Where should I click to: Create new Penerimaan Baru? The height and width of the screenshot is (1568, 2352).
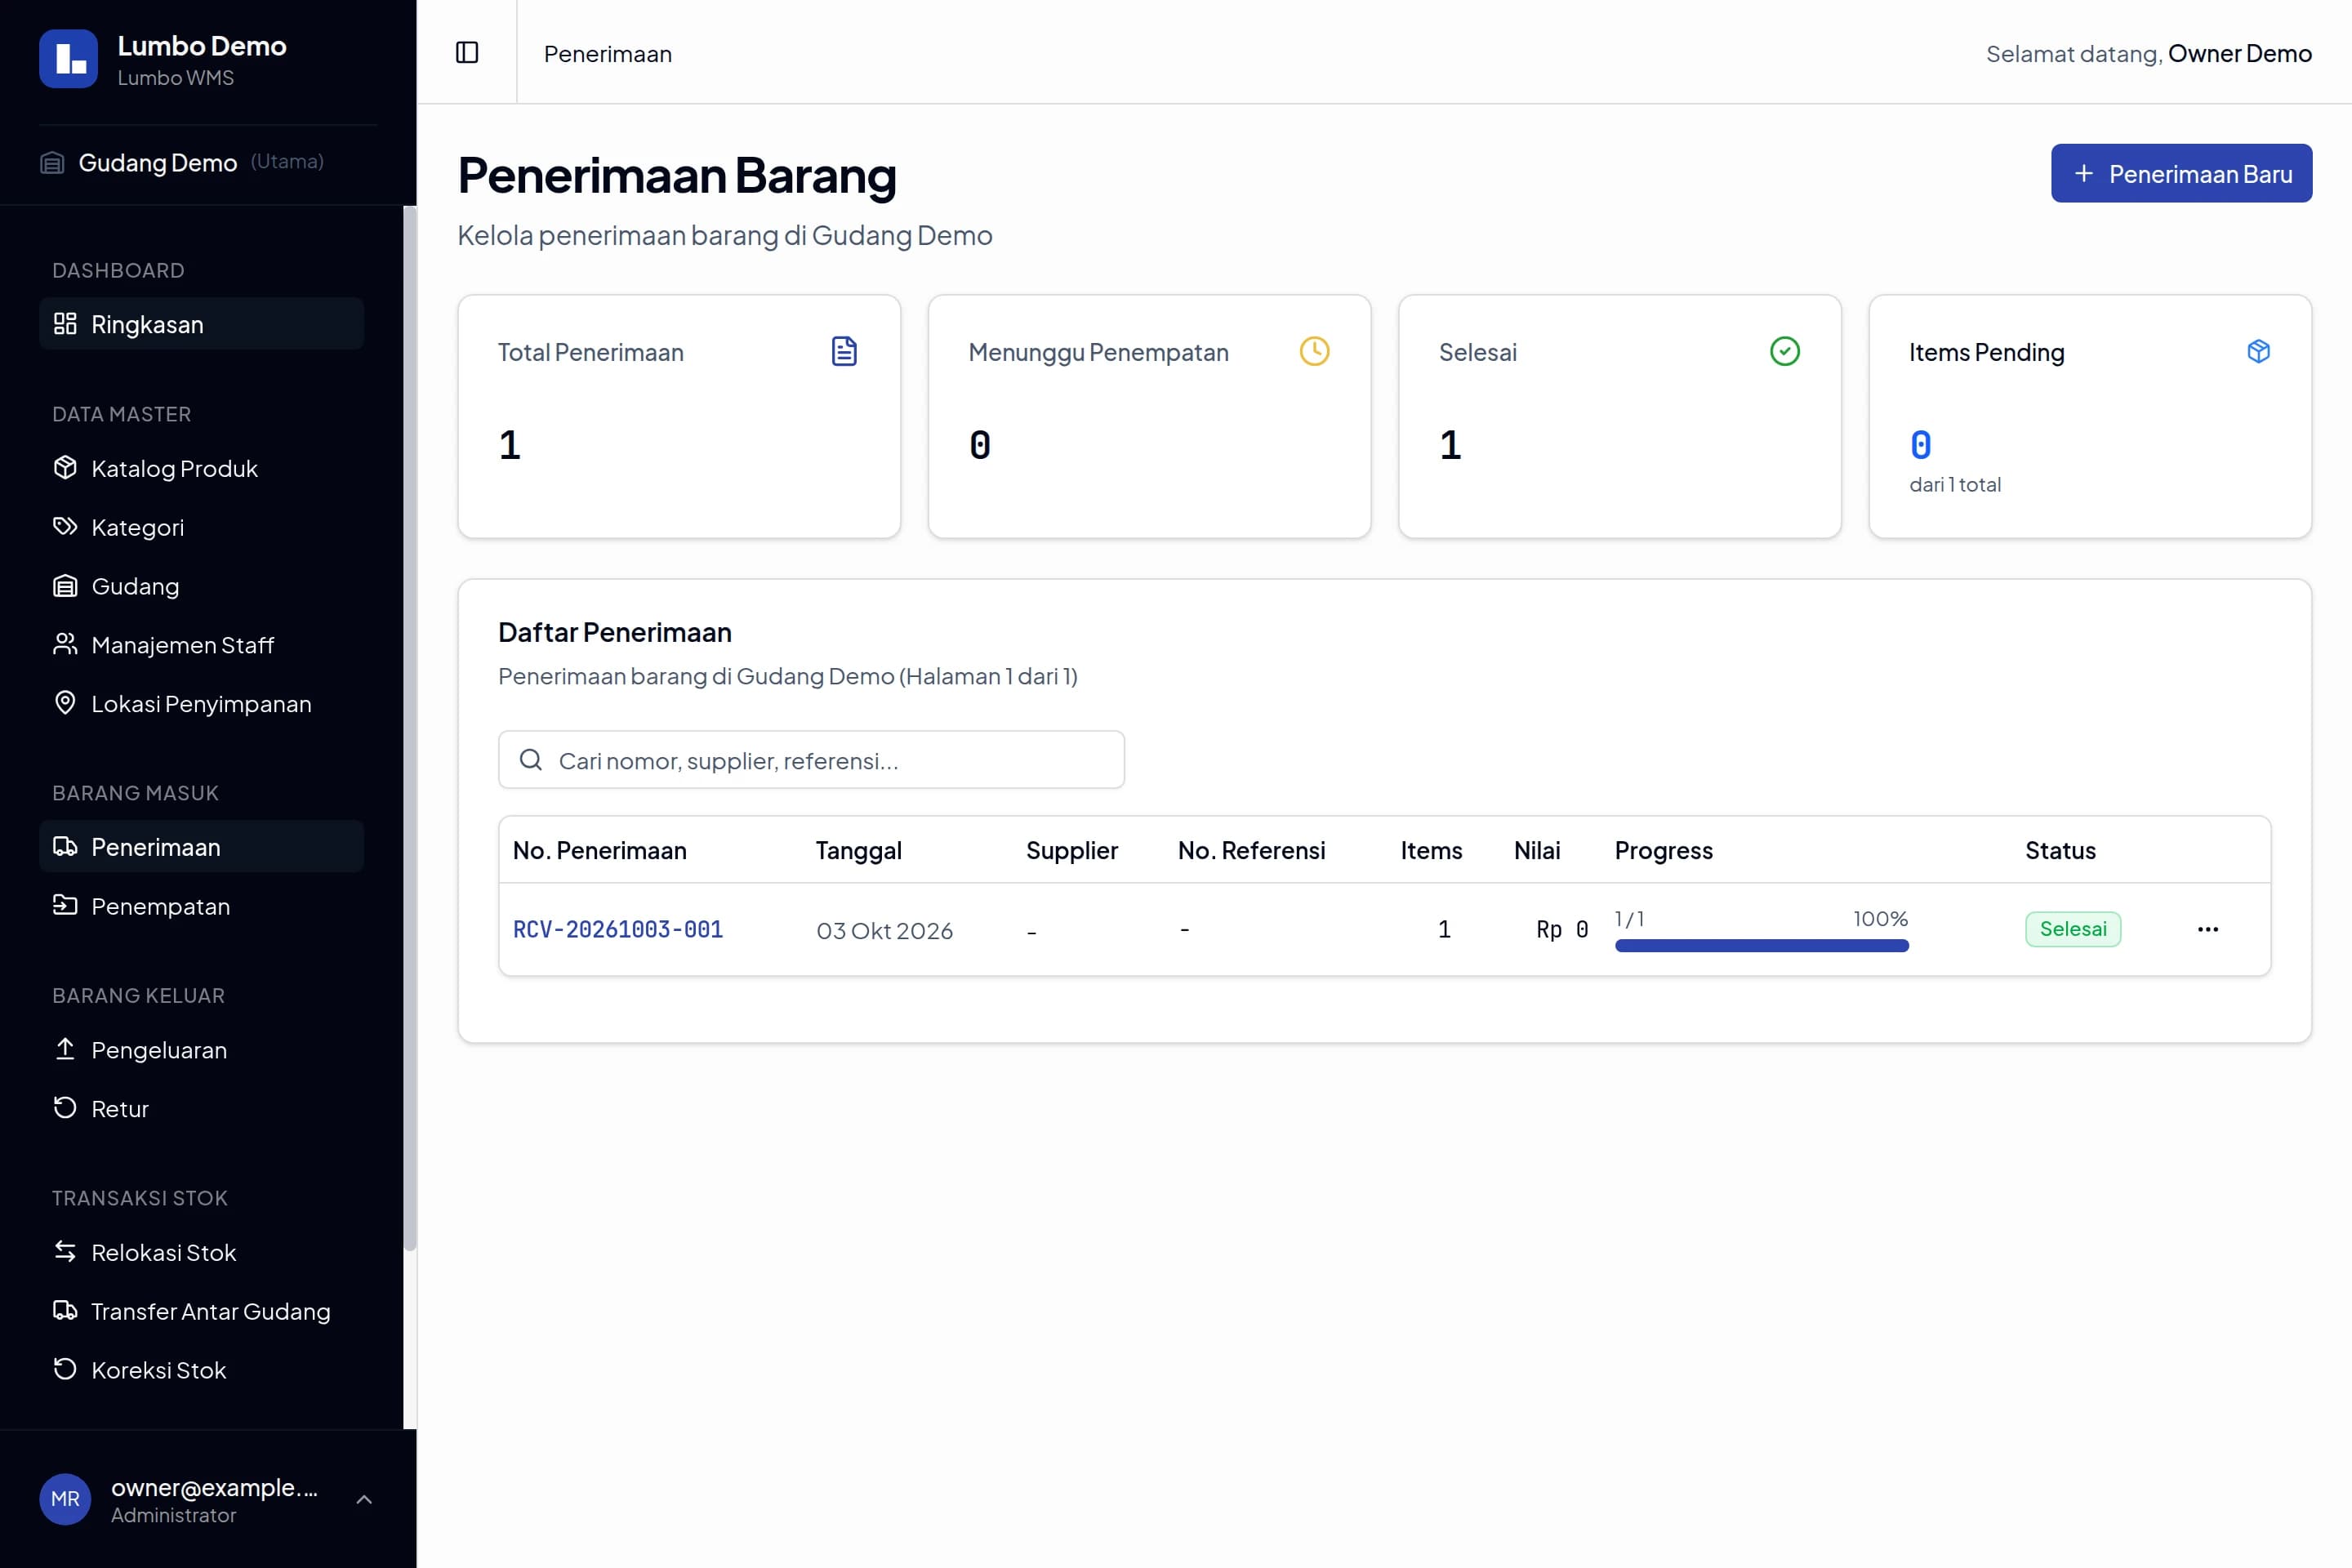click(2181, 173)
